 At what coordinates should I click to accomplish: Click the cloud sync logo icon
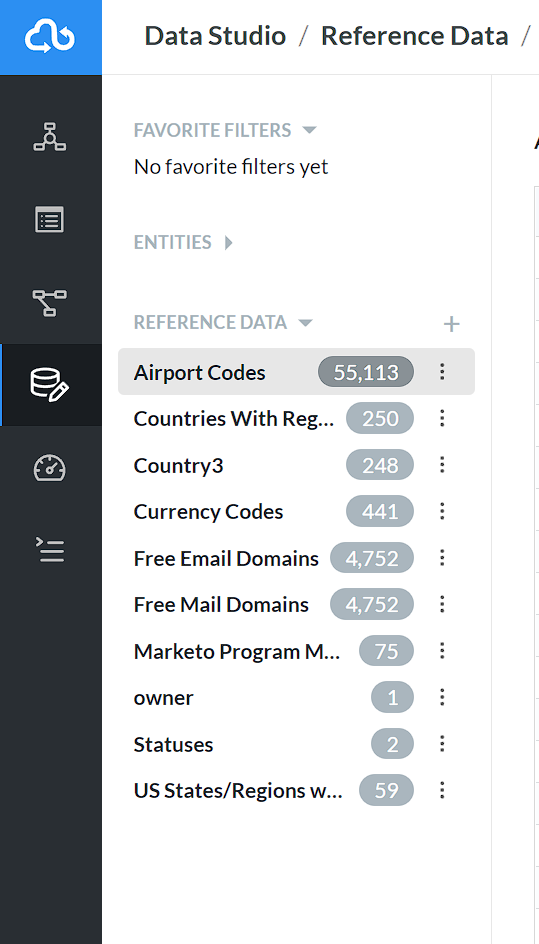[50, 37]
